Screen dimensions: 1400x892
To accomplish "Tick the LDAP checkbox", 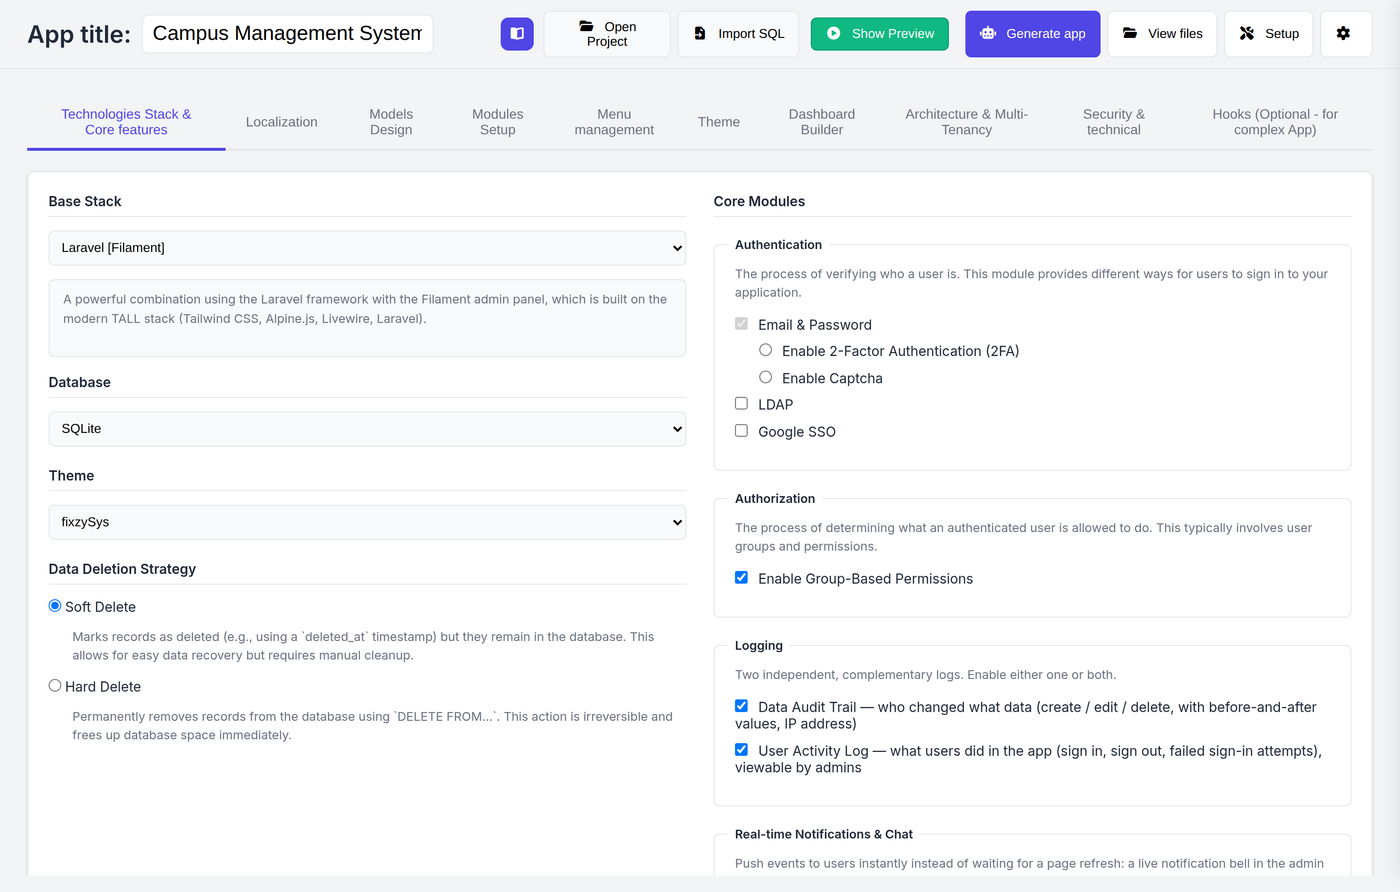I will pyautogui.click(x=741, y=403).
